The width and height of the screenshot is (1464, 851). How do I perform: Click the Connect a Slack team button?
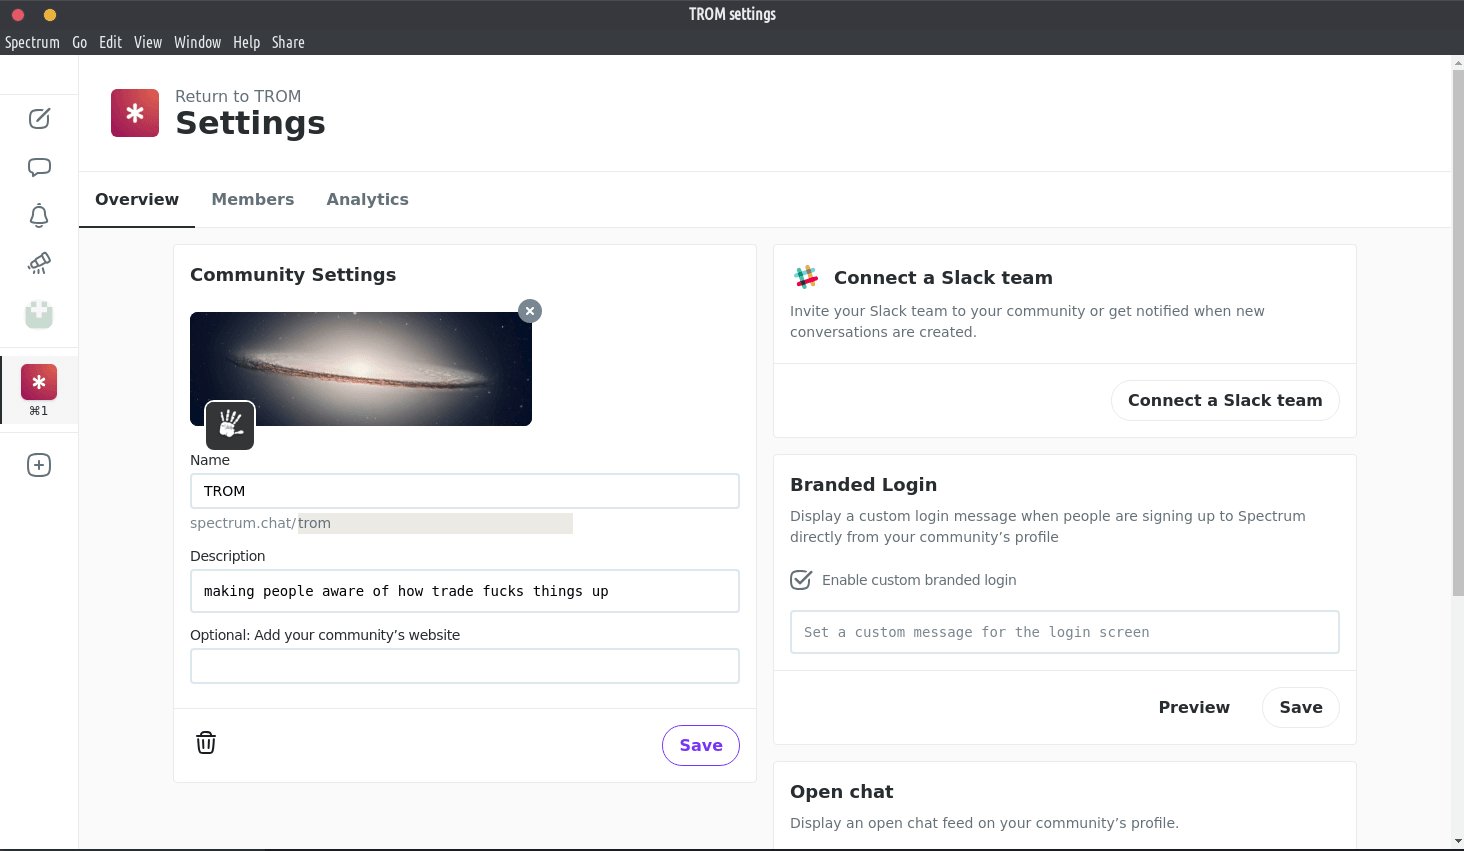pos(1224,401)
